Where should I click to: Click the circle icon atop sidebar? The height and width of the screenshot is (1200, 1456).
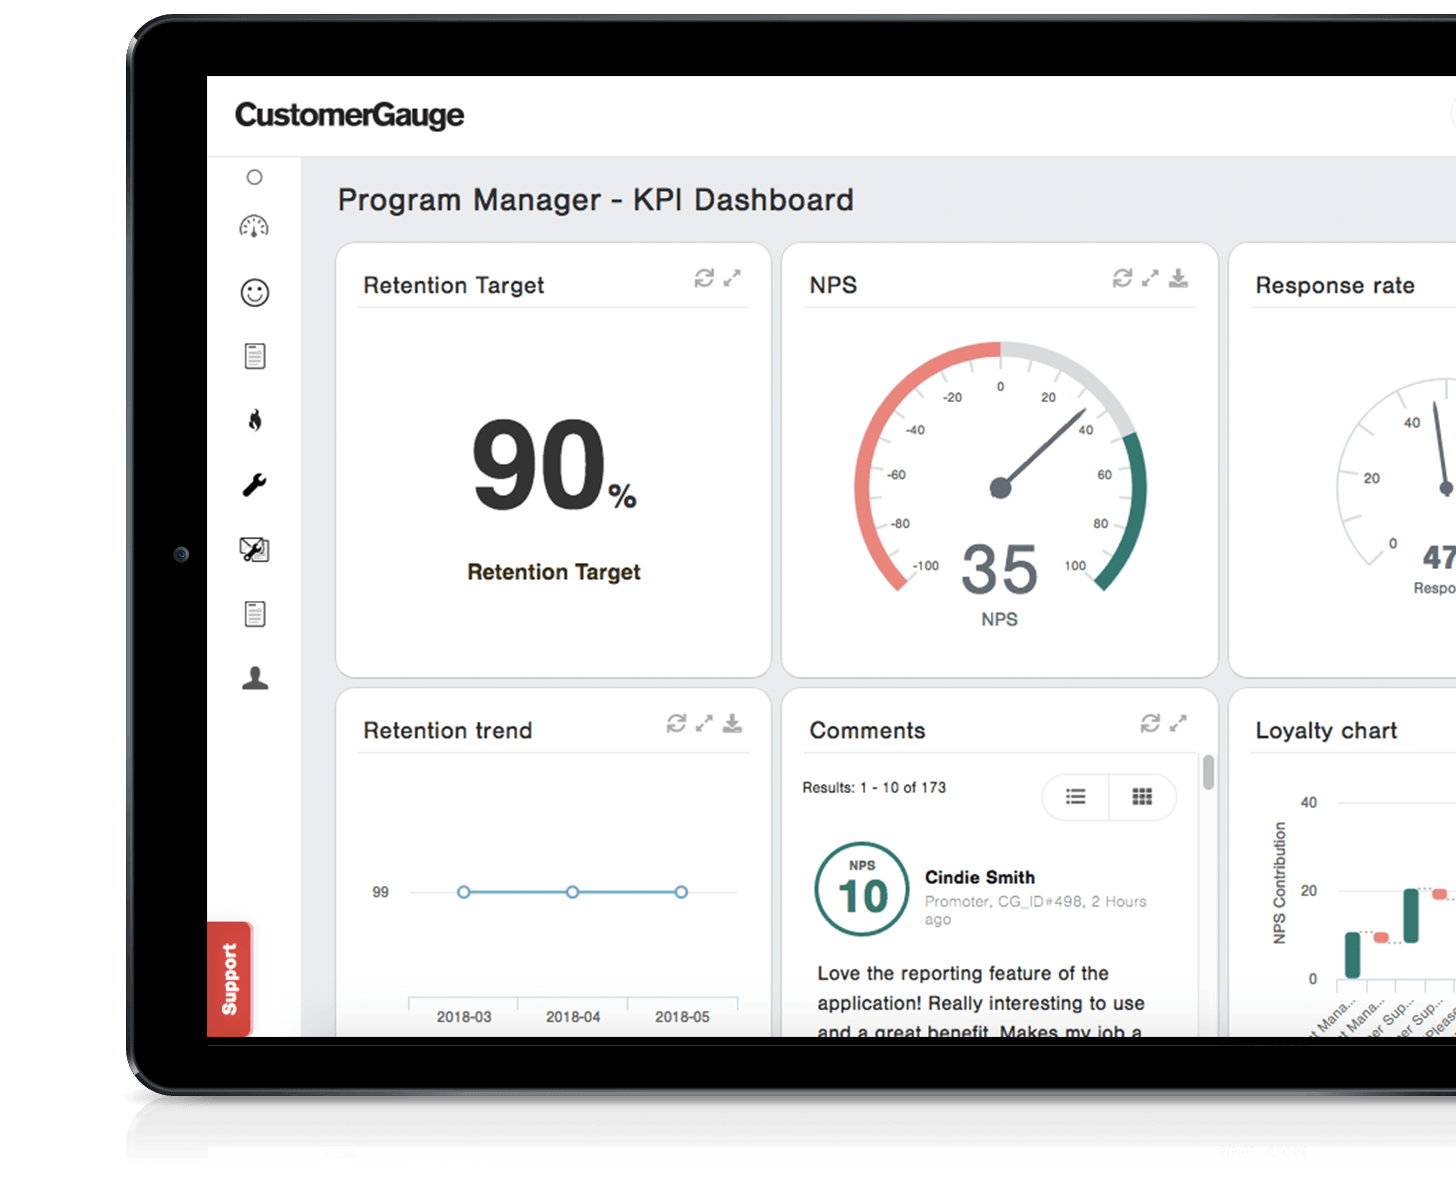click(x=254, y=177)
